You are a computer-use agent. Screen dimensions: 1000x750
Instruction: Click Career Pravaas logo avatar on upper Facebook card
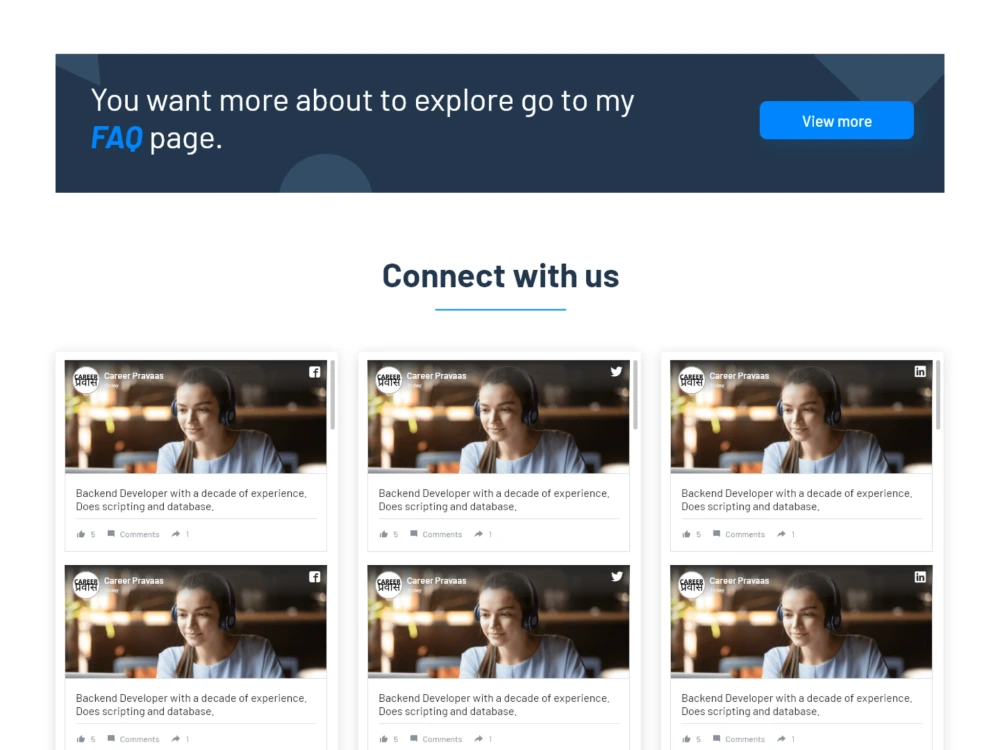pyautogui.click(x=86, y=380)
